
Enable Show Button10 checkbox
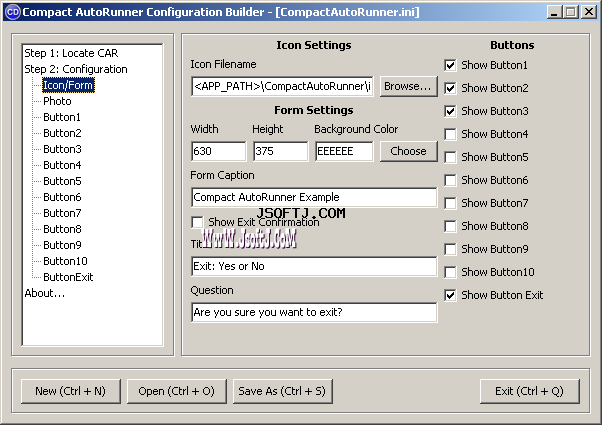(450, 272)
